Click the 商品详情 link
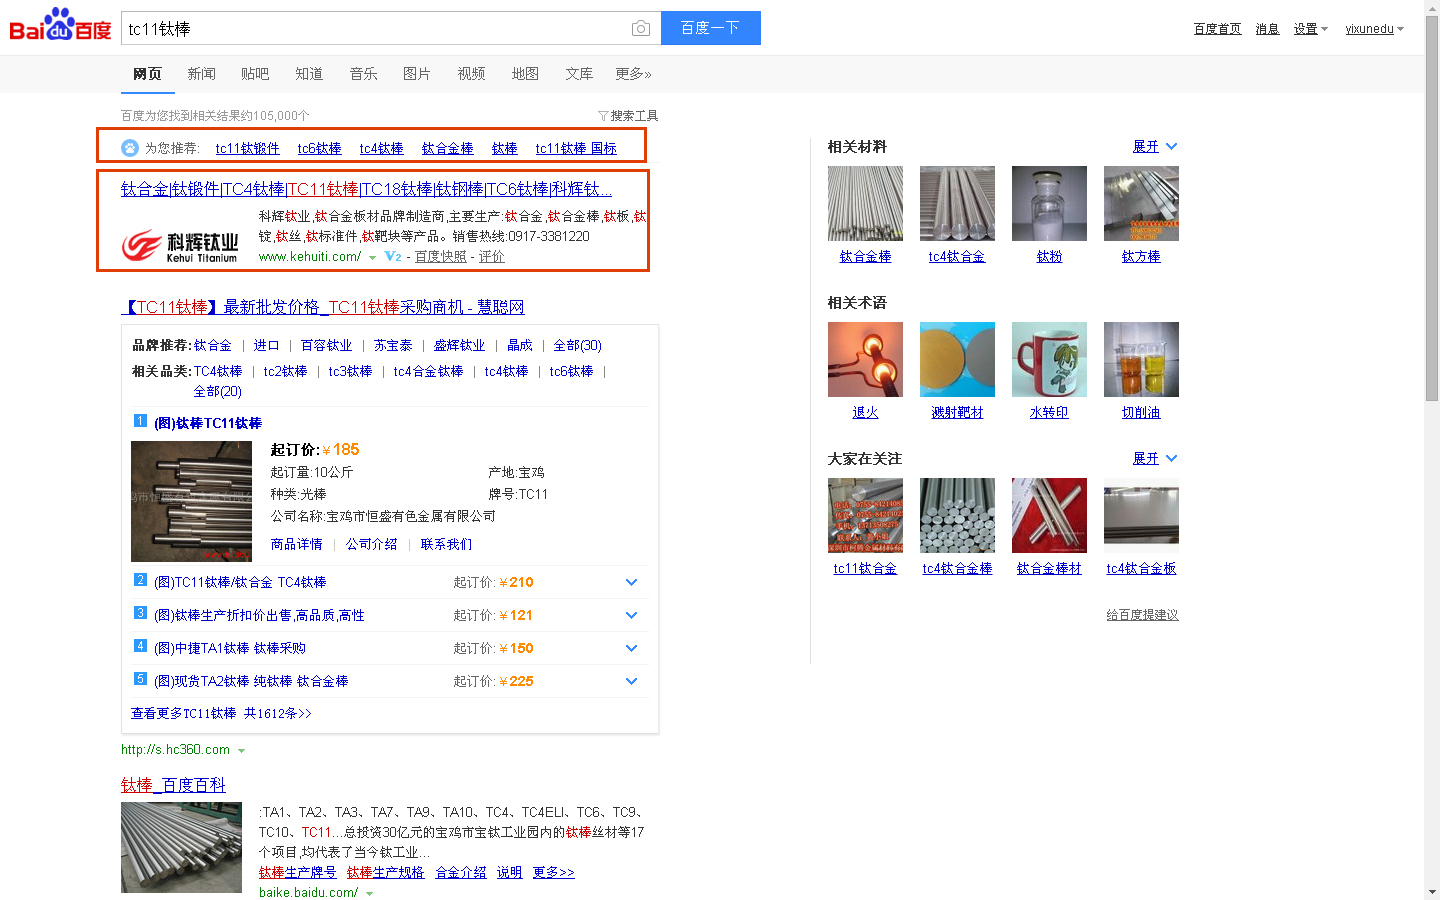 pyautogui.click(x=296, y=544)
